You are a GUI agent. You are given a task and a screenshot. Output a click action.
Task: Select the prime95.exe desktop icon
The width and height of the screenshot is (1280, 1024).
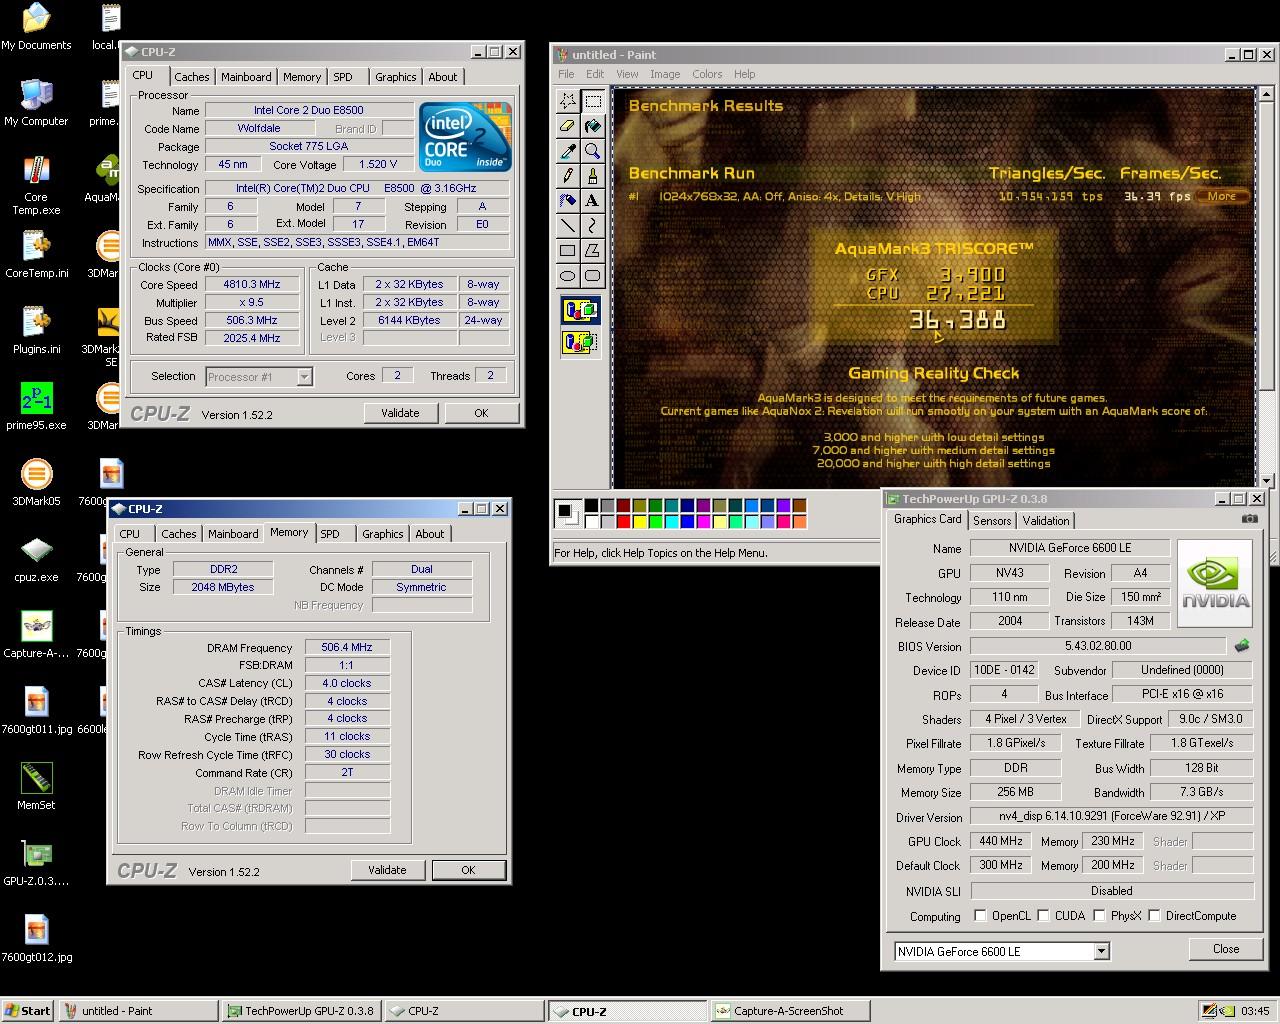point(36,407)
